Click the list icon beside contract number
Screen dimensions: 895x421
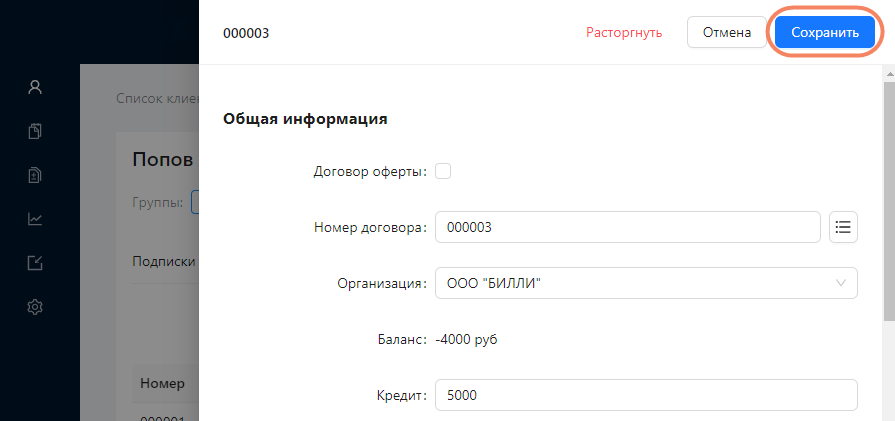(843, 227)
